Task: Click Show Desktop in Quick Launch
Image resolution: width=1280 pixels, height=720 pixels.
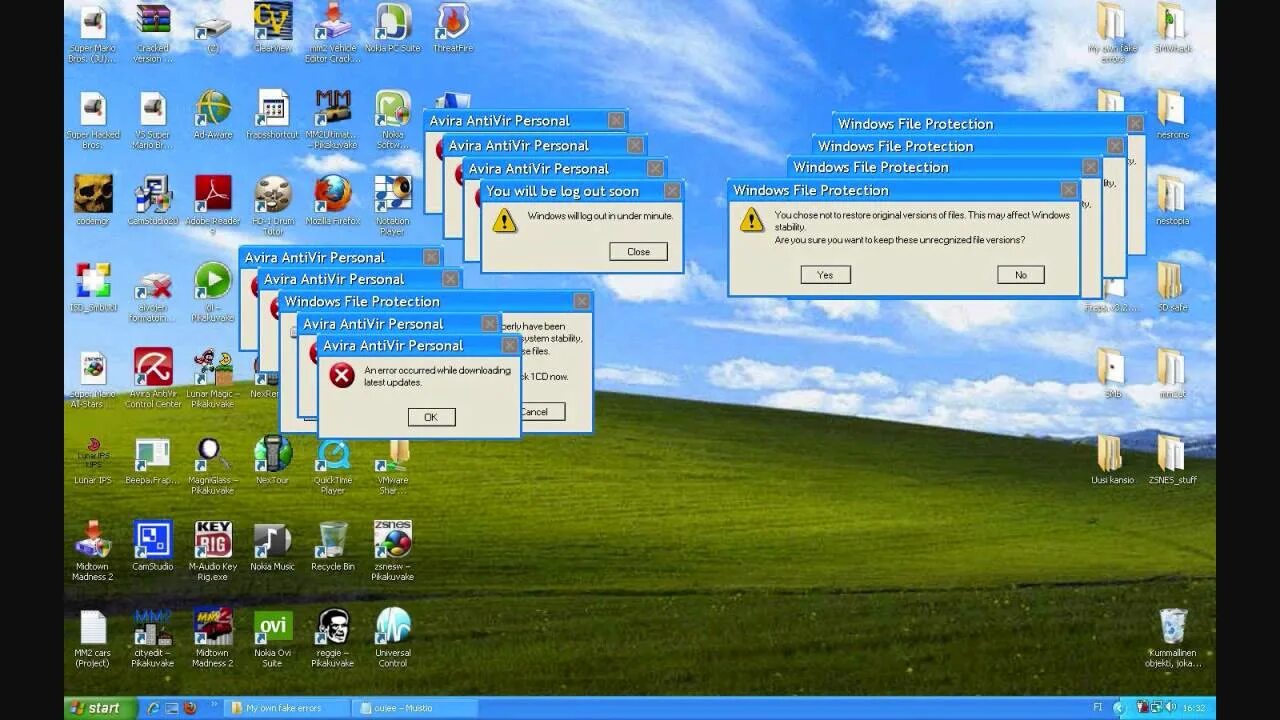Action: 171,708
